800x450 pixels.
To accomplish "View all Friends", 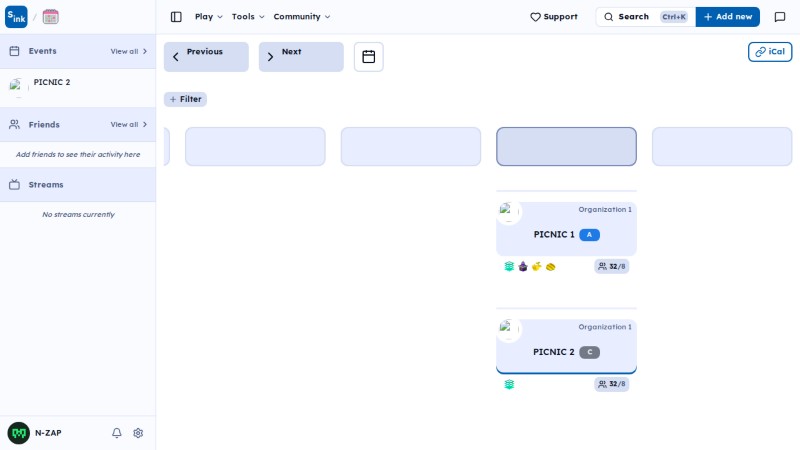I will pos(129,124).
